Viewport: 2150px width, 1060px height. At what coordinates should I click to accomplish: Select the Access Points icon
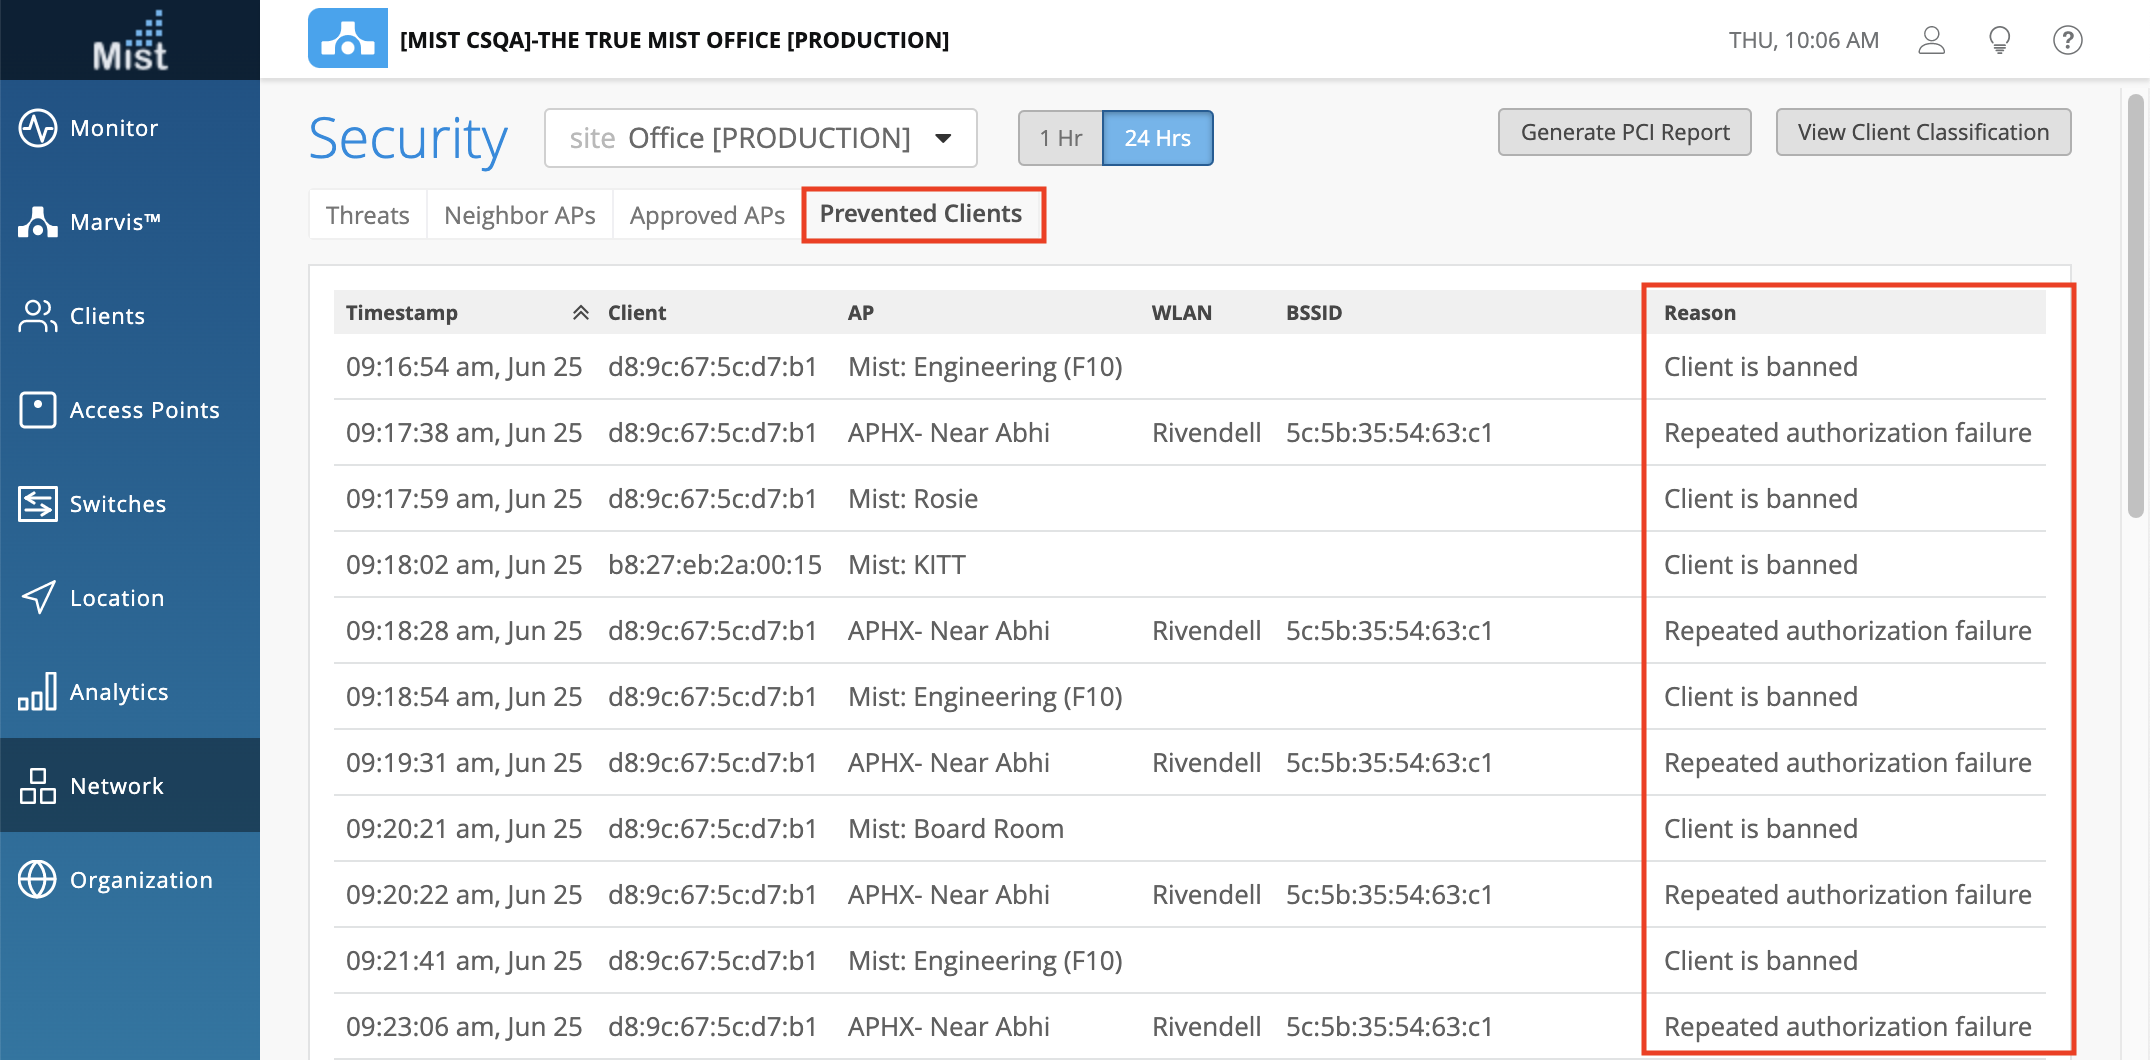38,410
